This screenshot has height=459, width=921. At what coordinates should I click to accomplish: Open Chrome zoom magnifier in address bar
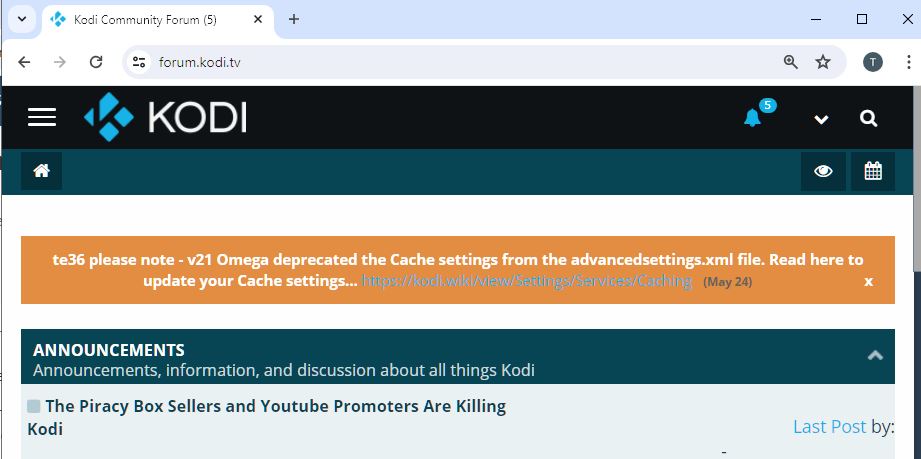click(x=791, y=62)
